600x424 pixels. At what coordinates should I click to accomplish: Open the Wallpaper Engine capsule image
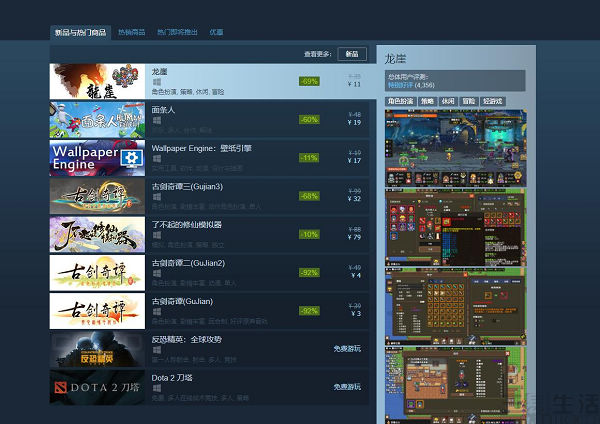coord(97,158)
